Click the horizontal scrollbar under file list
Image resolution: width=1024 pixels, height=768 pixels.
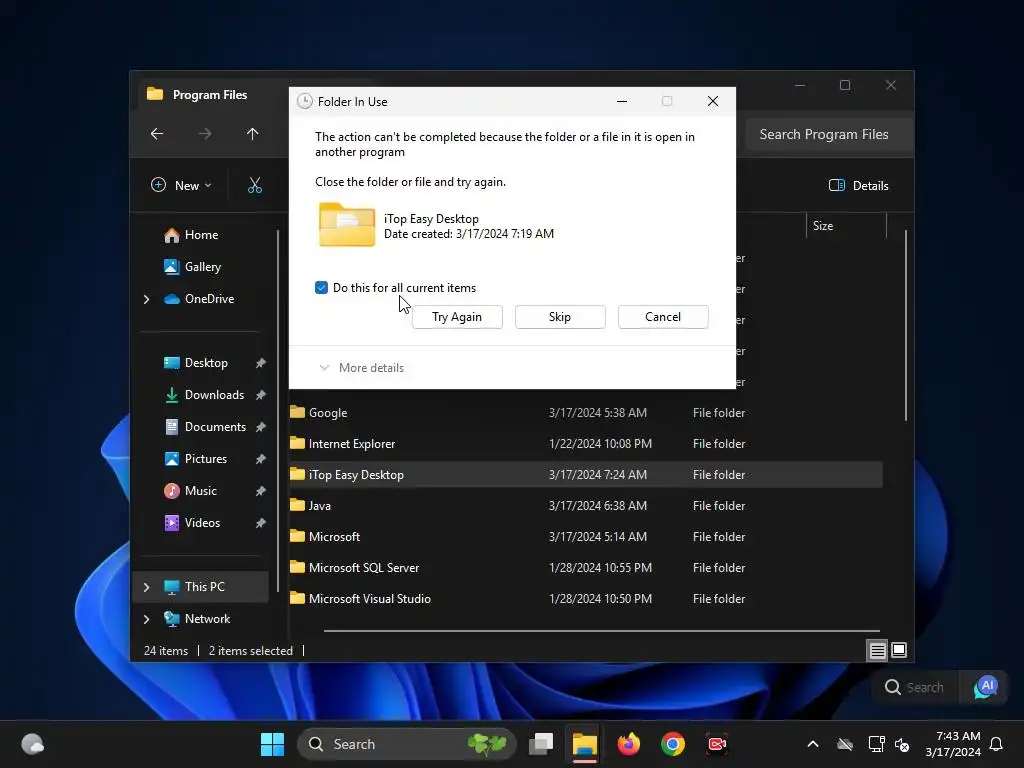pyautogui.click(x=601, y=631)
